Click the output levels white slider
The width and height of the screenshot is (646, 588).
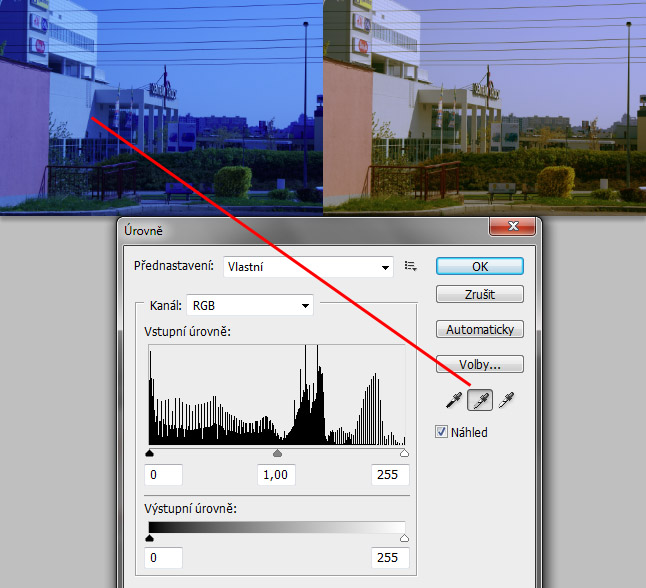tap(404, 538)
